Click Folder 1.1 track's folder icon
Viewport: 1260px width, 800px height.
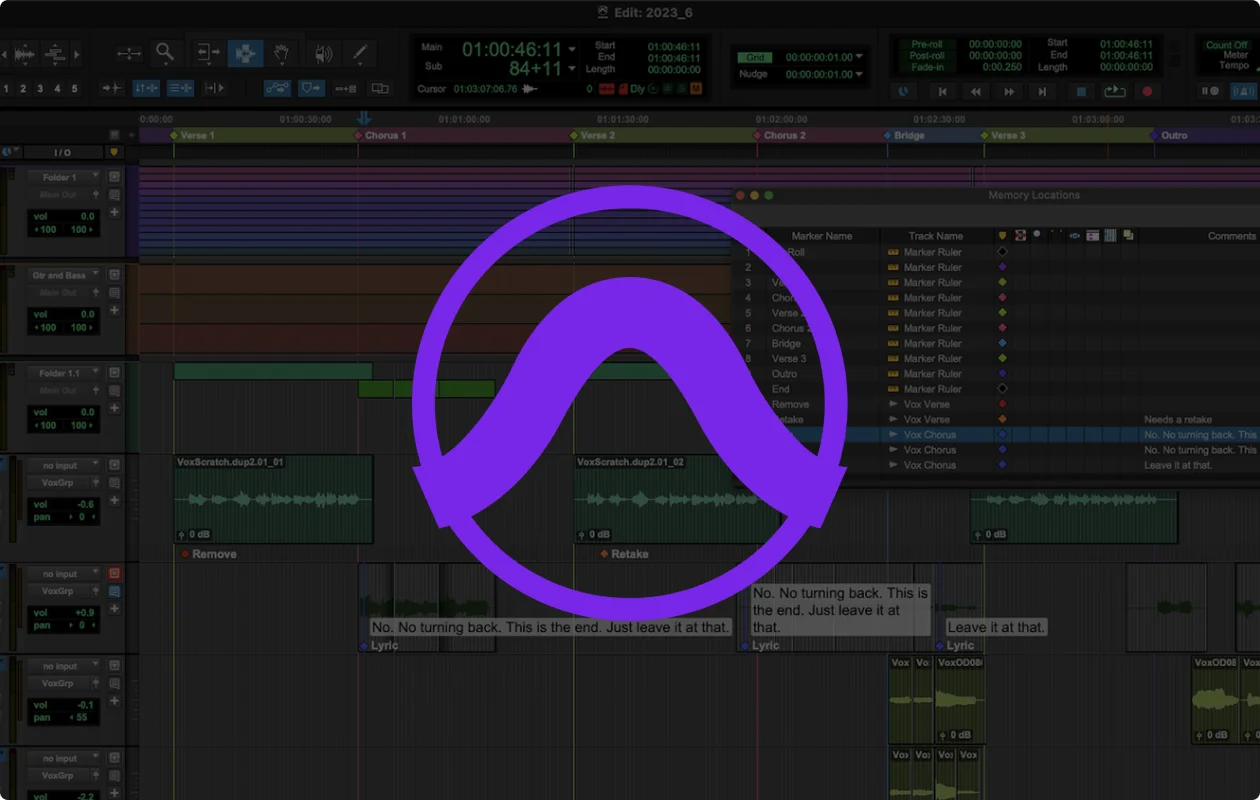coord(114,373)
